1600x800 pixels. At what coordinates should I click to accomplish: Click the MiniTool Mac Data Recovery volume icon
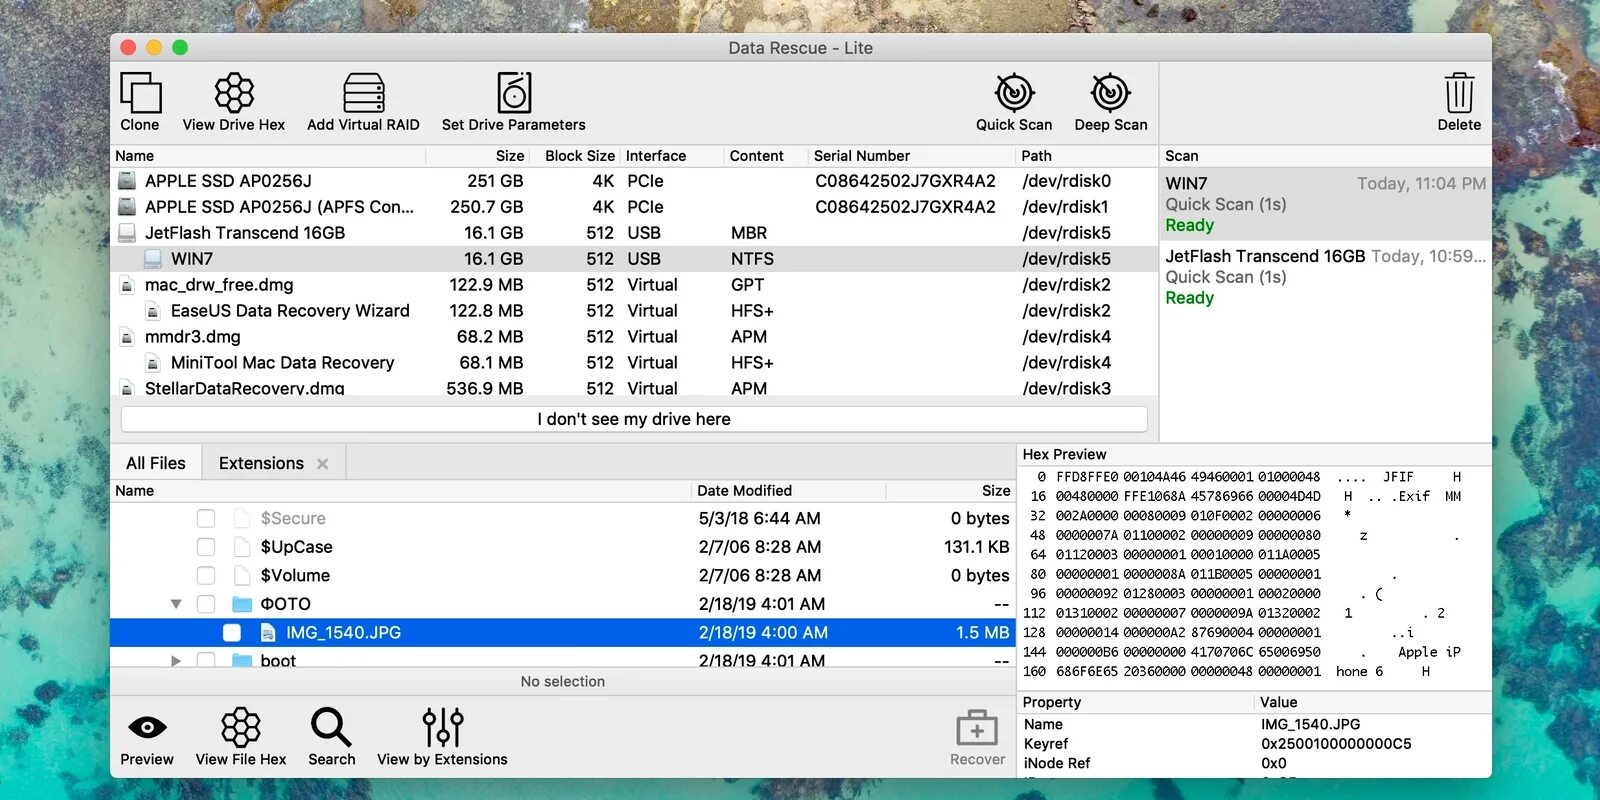tap(153, 363)
